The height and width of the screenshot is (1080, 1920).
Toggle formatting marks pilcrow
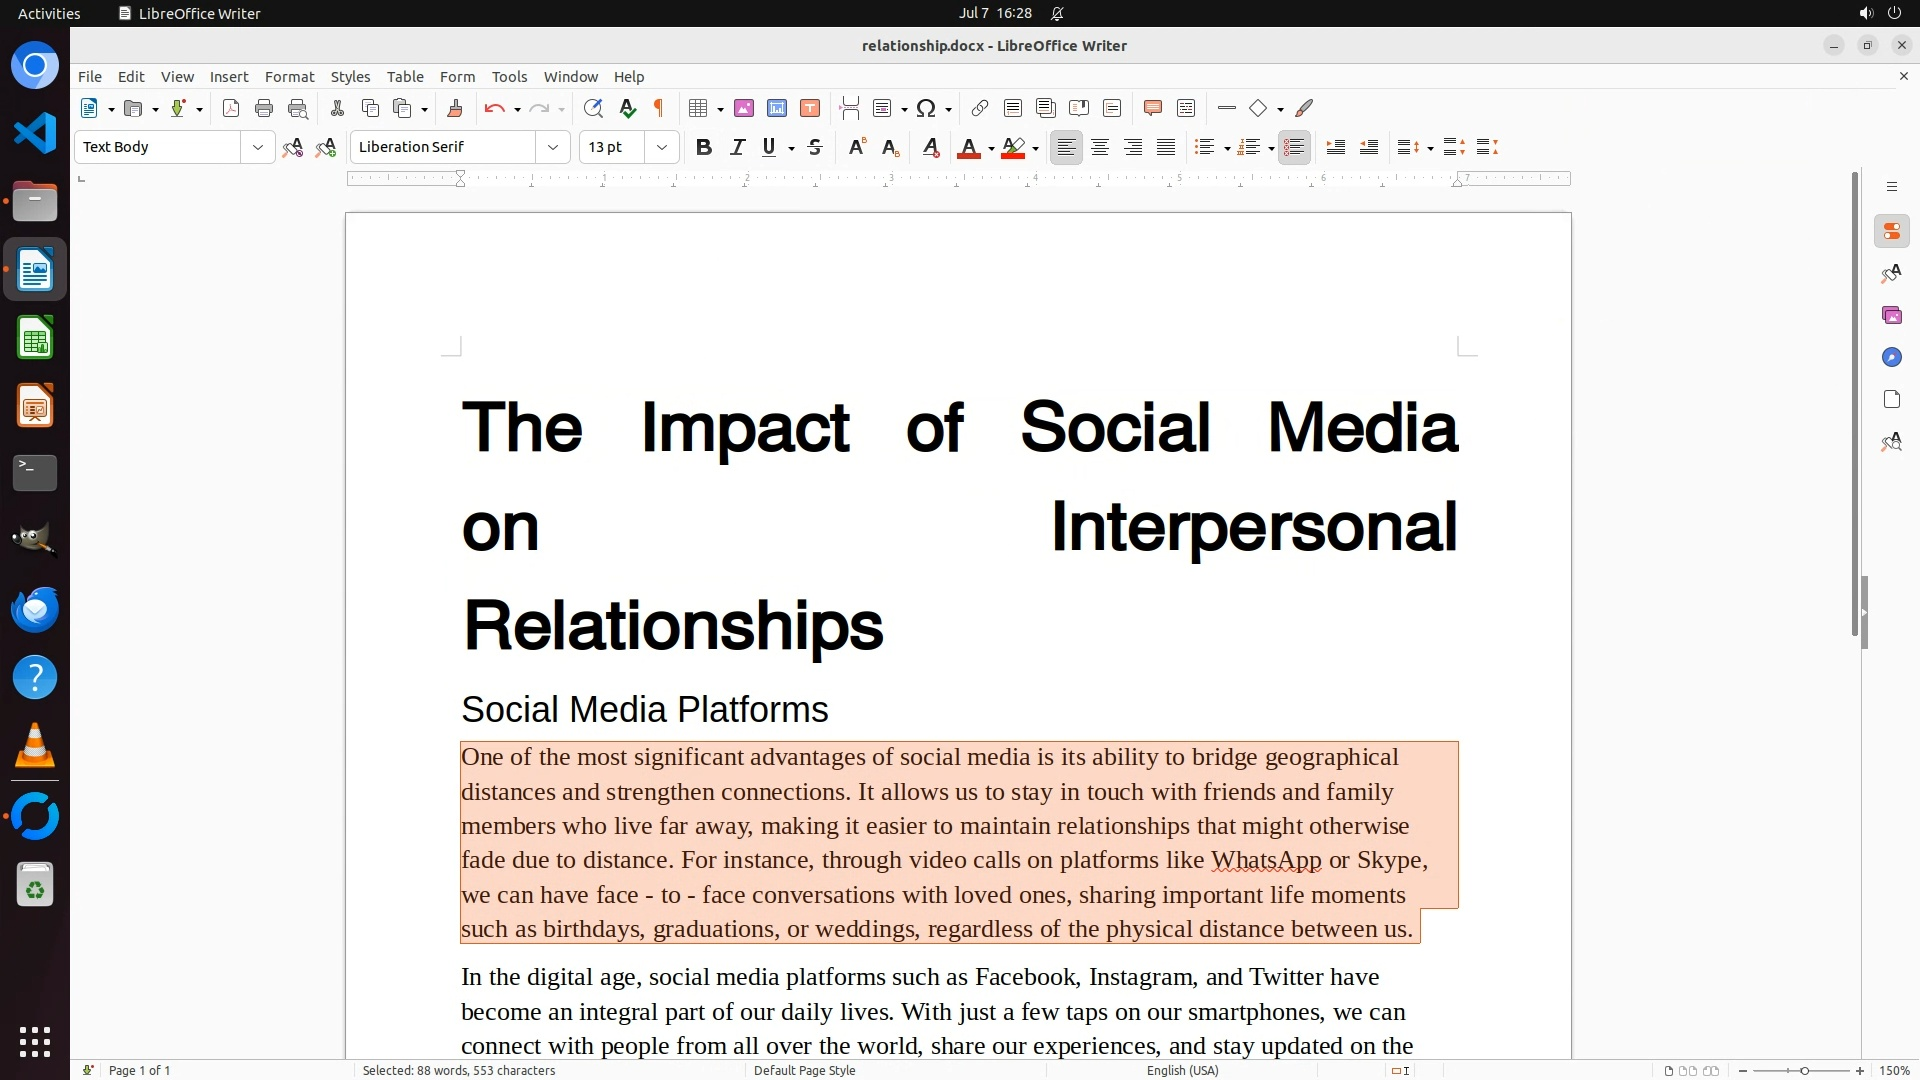pyautogui.click(x=659, y=108)
